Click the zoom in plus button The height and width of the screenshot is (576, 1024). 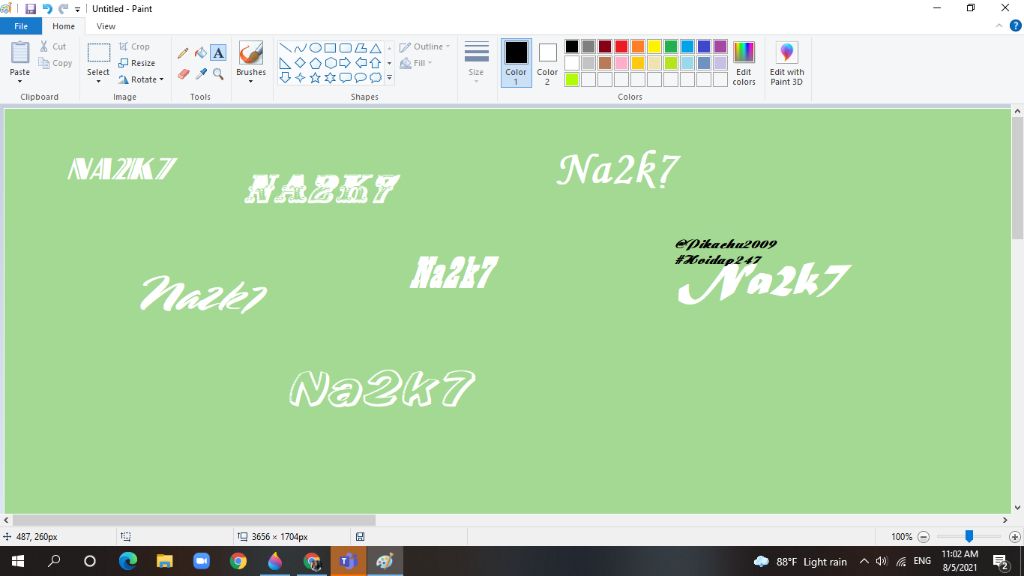pos(1014,537)
